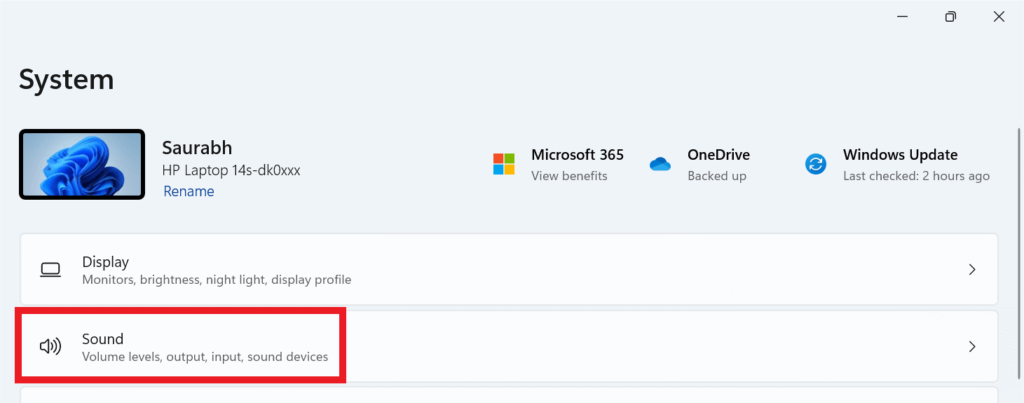This screenshot has width=1024, height=403.
Task: Click the "Backed up" OneDrive status text
Action: (x=717, y=176)
